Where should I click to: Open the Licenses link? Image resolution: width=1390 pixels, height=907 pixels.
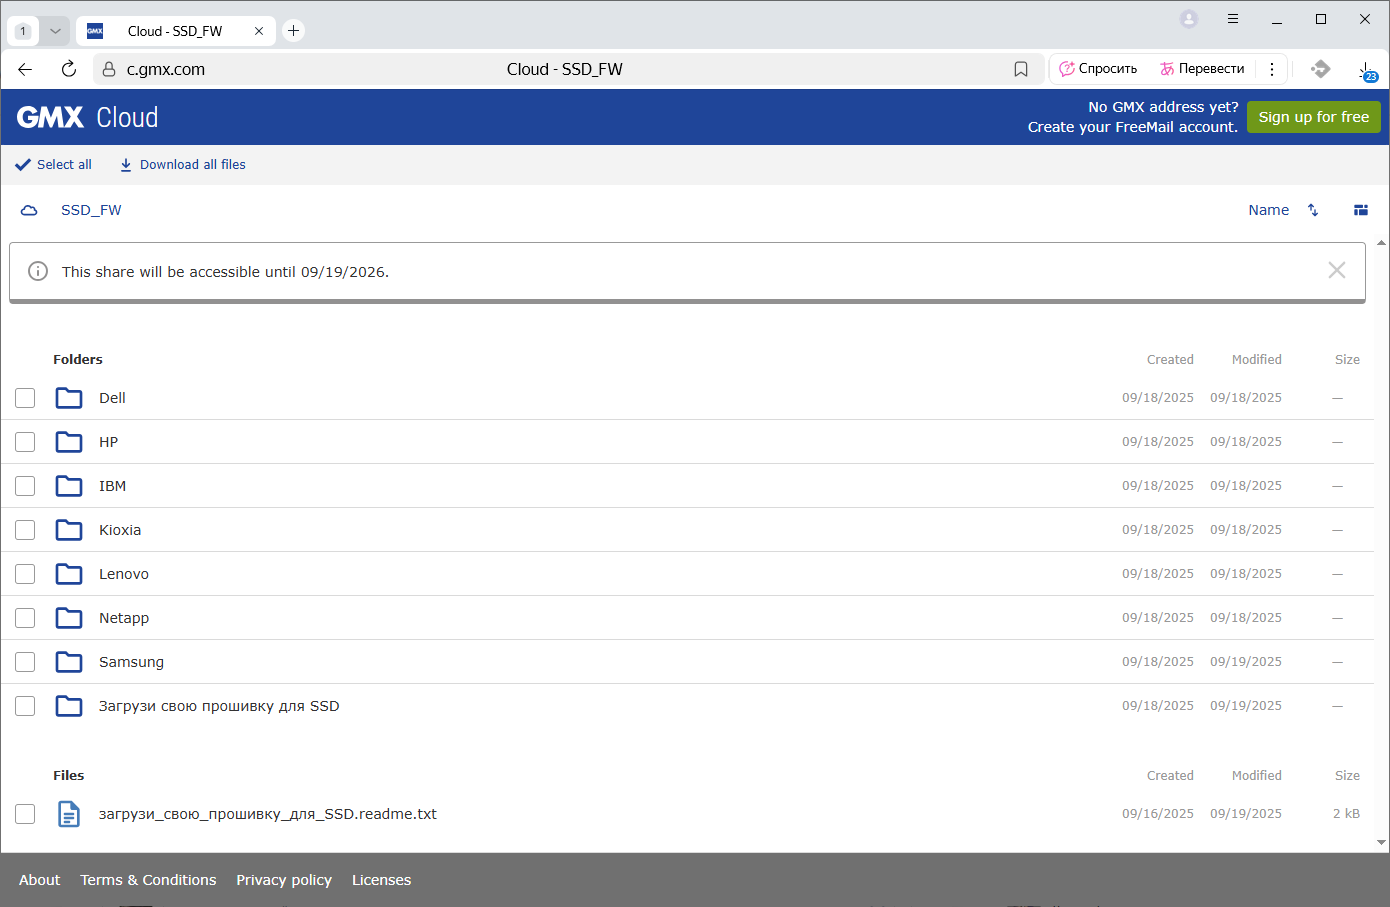[x=381, y=880]
